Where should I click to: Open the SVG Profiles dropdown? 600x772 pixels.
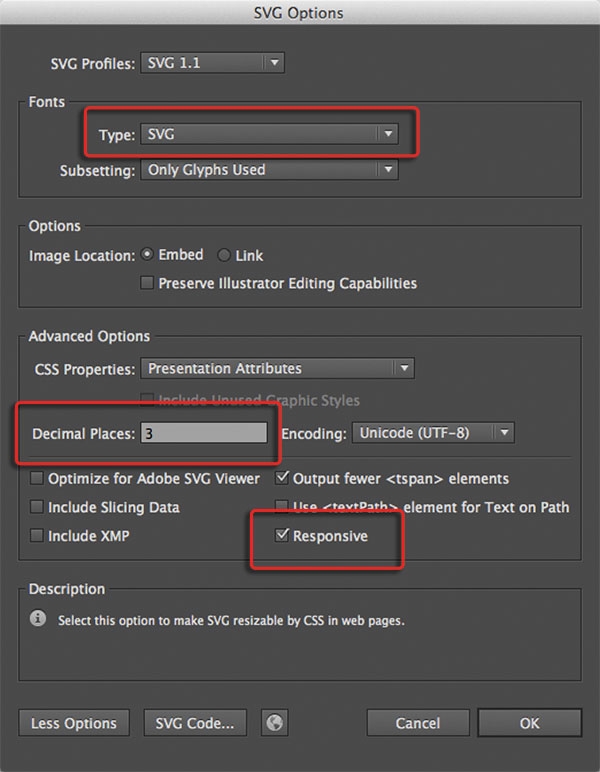(212, 63)
